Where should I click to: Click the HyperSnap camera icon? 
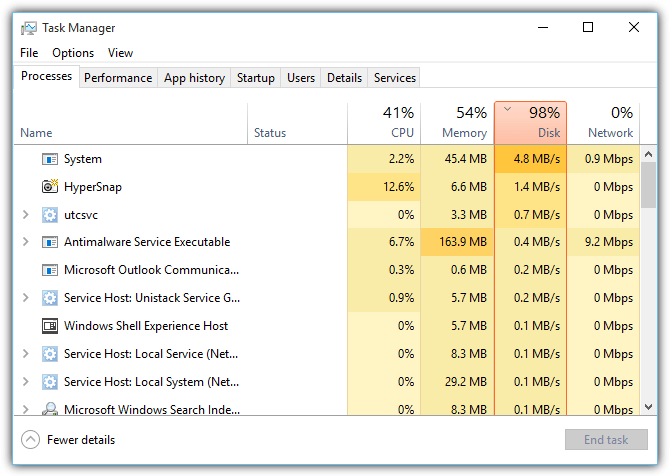(x=50, y=186)
